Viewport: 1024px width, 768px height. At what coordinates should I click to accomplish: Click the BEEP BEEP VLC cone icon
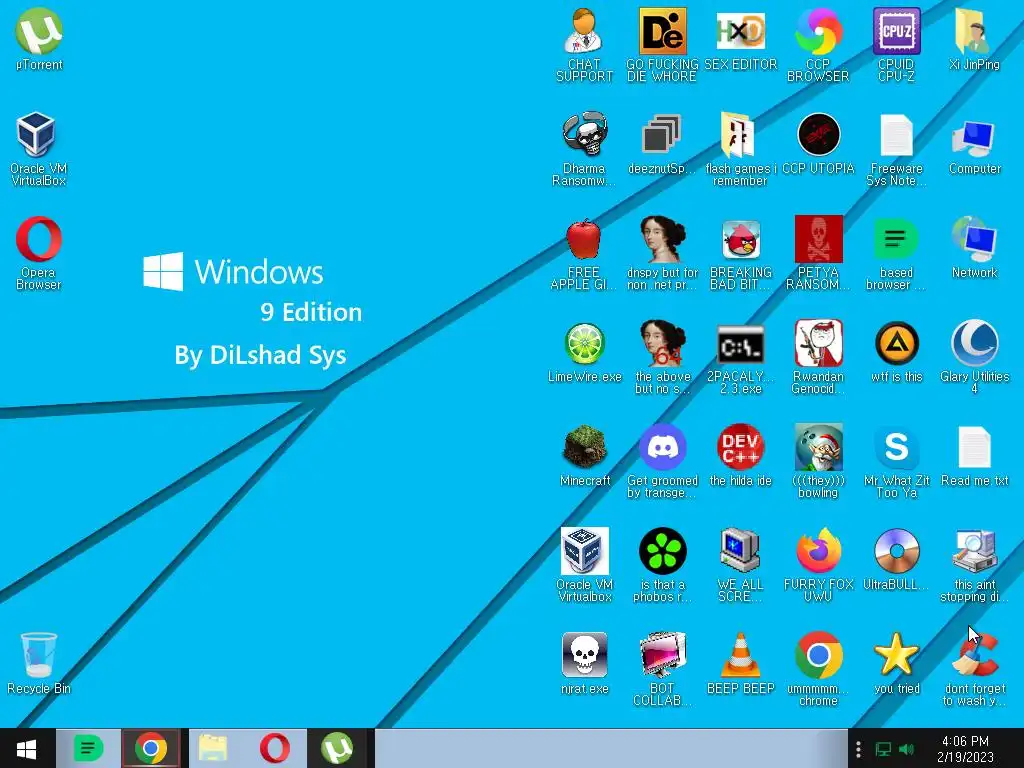pyautogui.click(x=740, y=655)
